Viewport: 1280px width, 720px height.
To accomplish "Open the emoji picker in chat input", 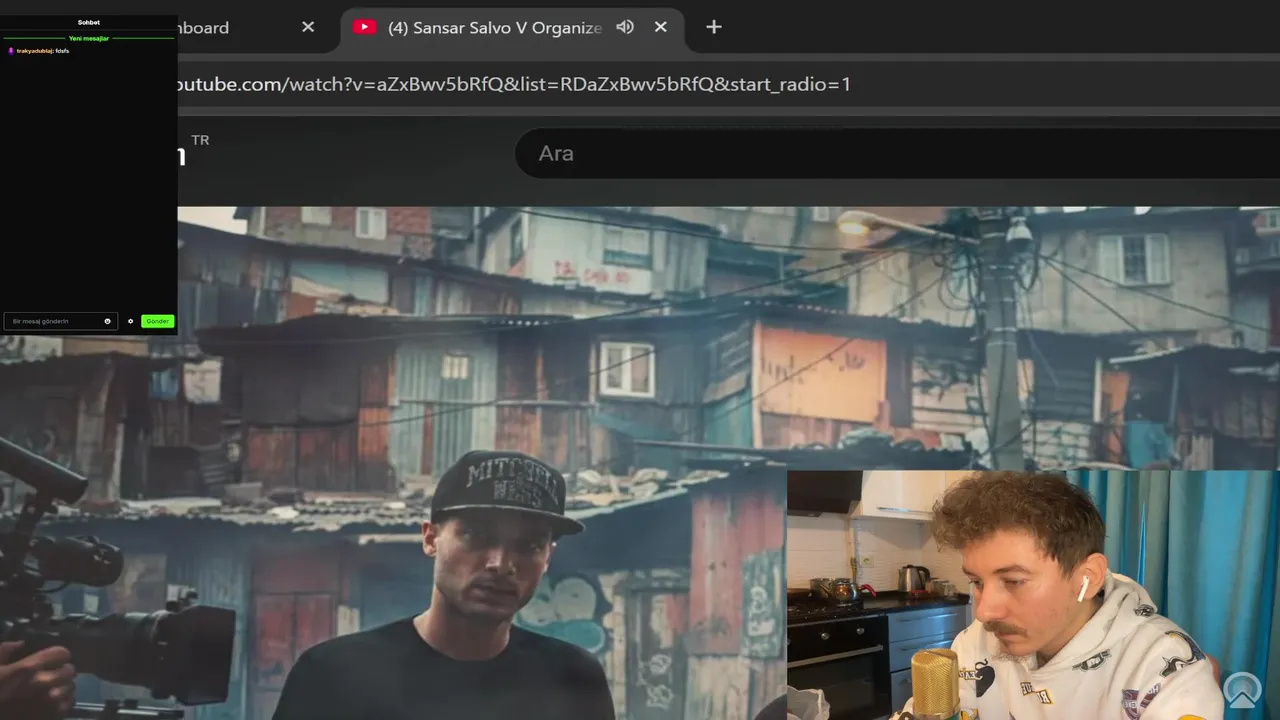I will pos(108,321).
